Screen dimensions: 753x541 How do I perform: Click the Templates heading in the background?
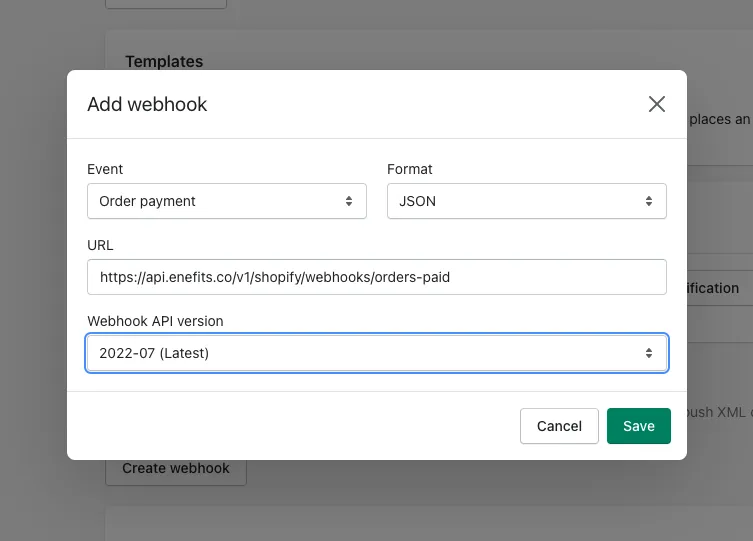pos(164,61)
